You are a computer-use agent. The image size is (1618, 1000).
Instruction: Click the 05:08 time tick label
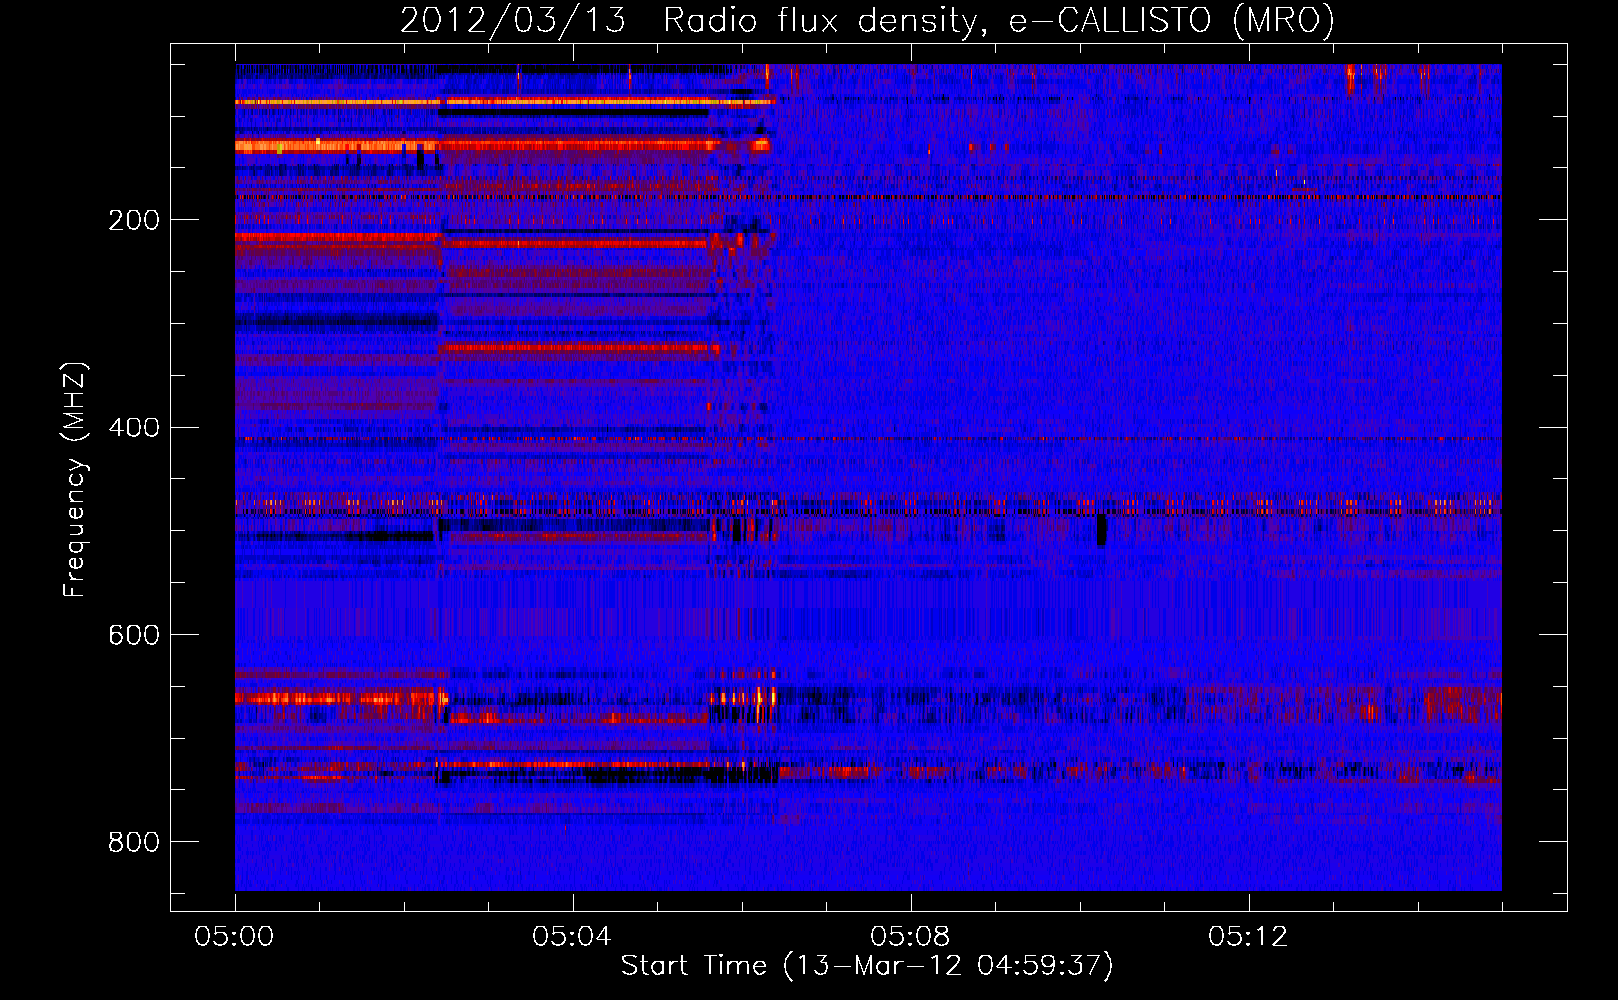(x=910, y=937)
